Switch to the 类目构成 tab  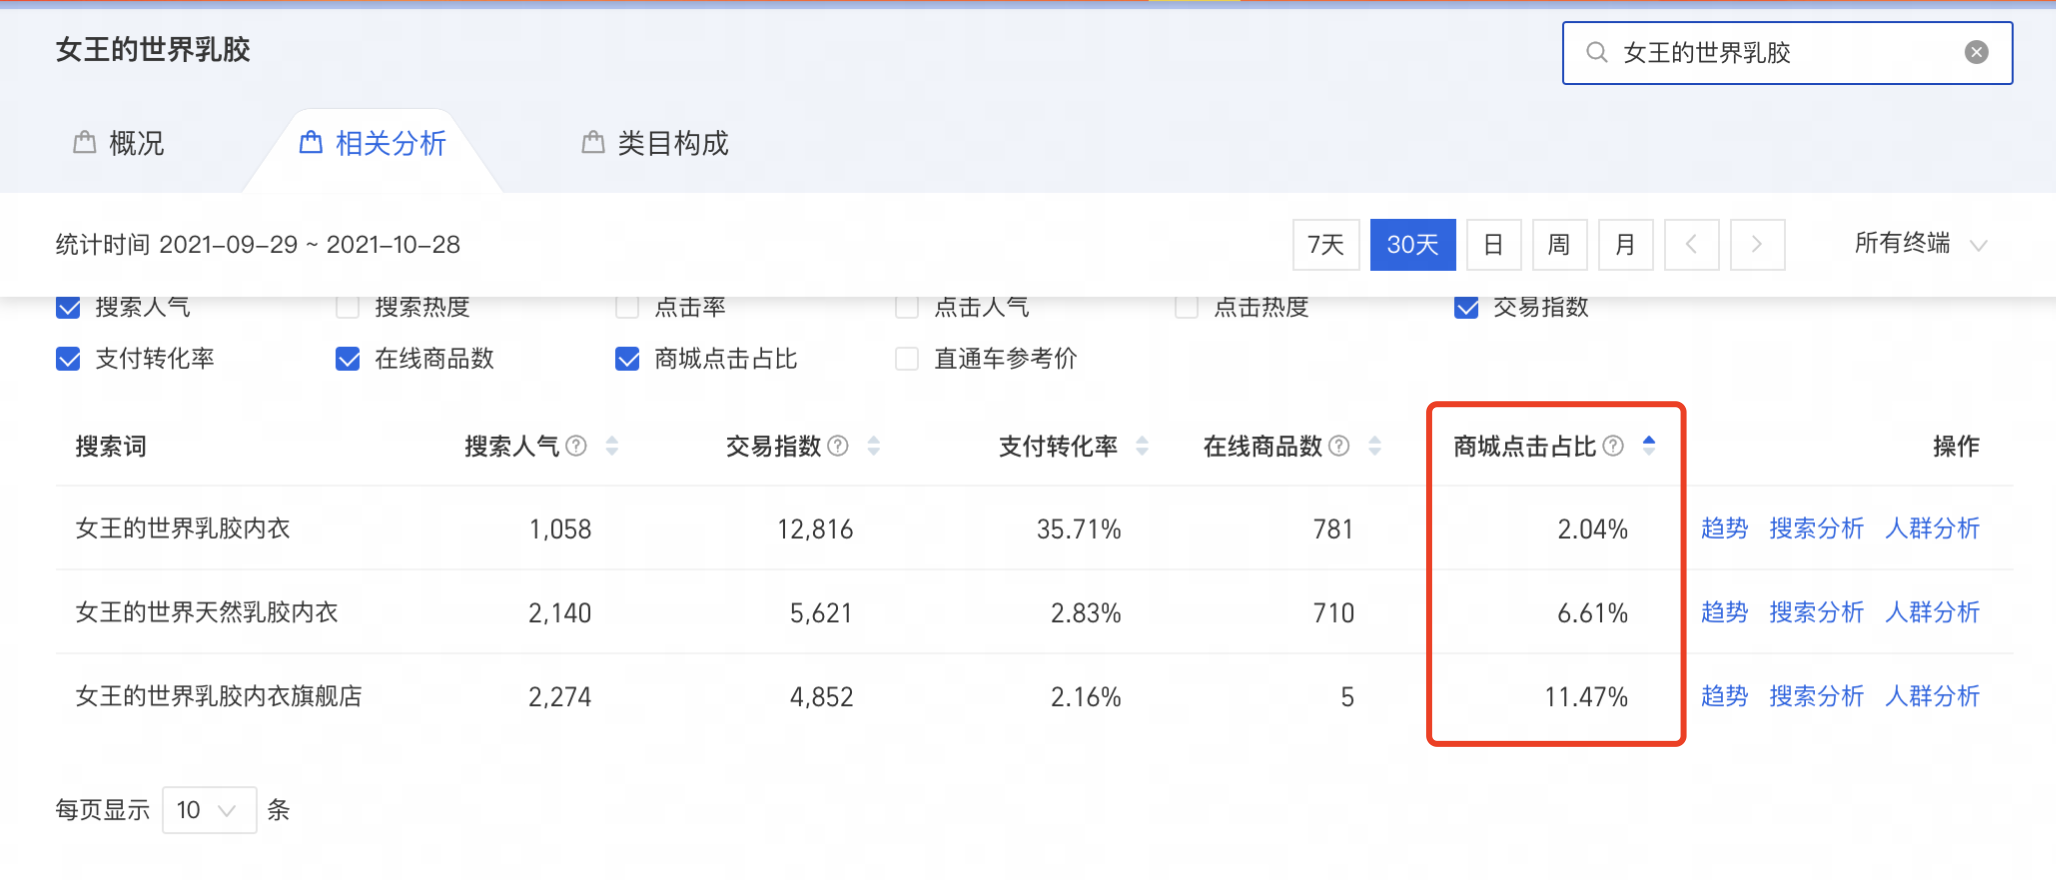point(656,144)
